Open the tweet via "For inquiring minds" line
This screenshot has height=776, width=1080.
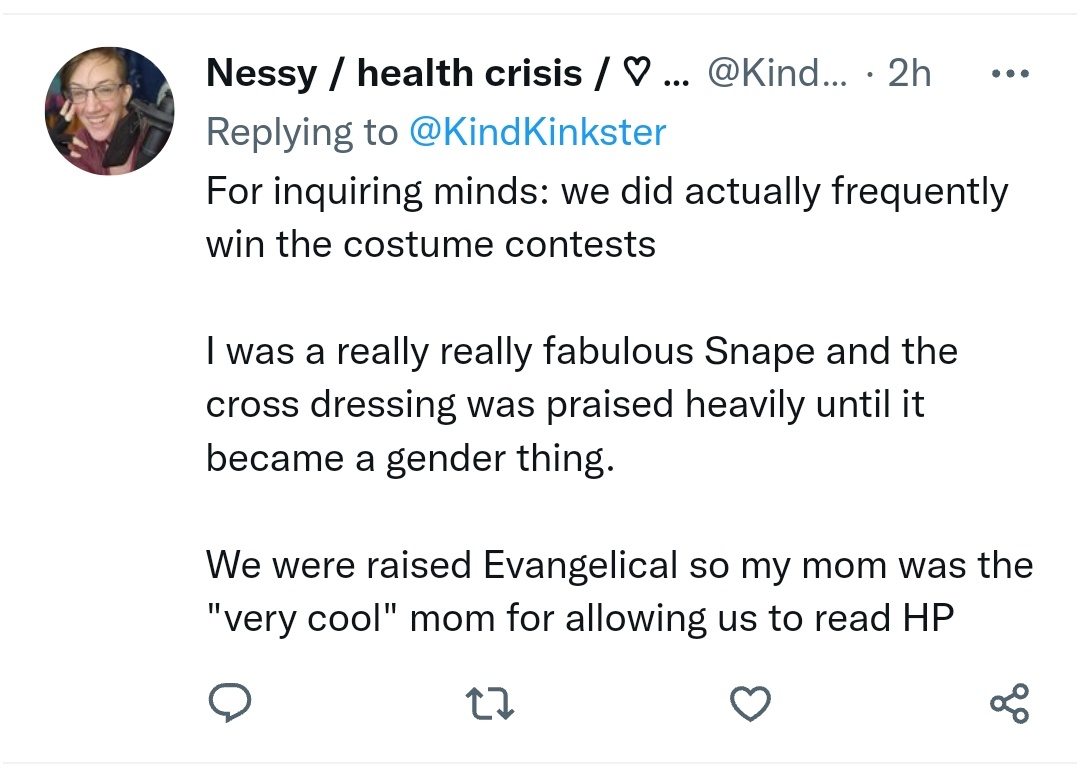click(607, 191)
